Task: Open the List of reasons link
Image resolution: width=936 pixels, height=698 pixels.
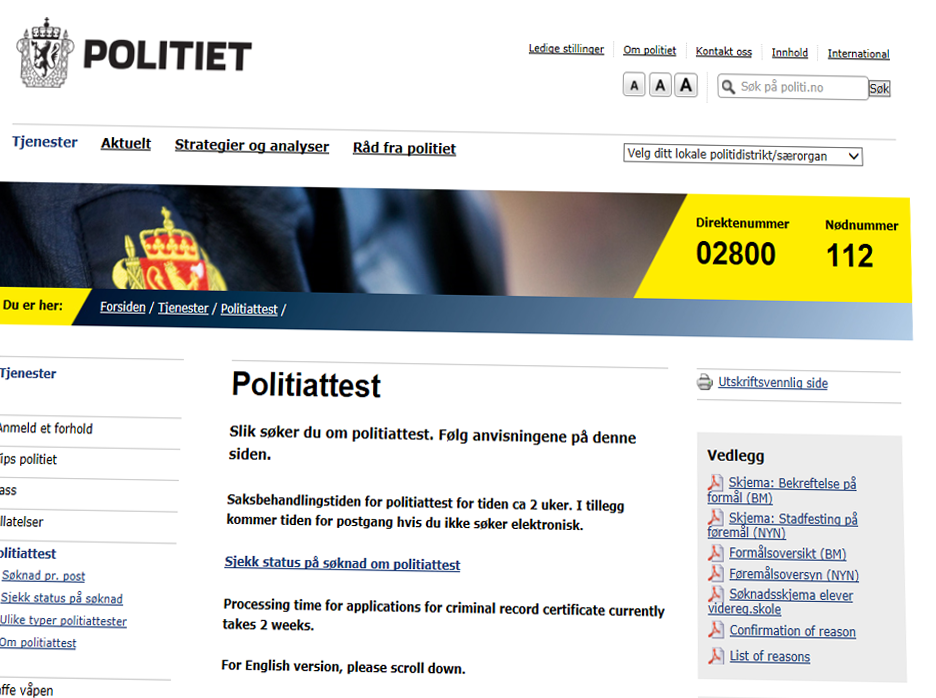Action: (770, 656)
